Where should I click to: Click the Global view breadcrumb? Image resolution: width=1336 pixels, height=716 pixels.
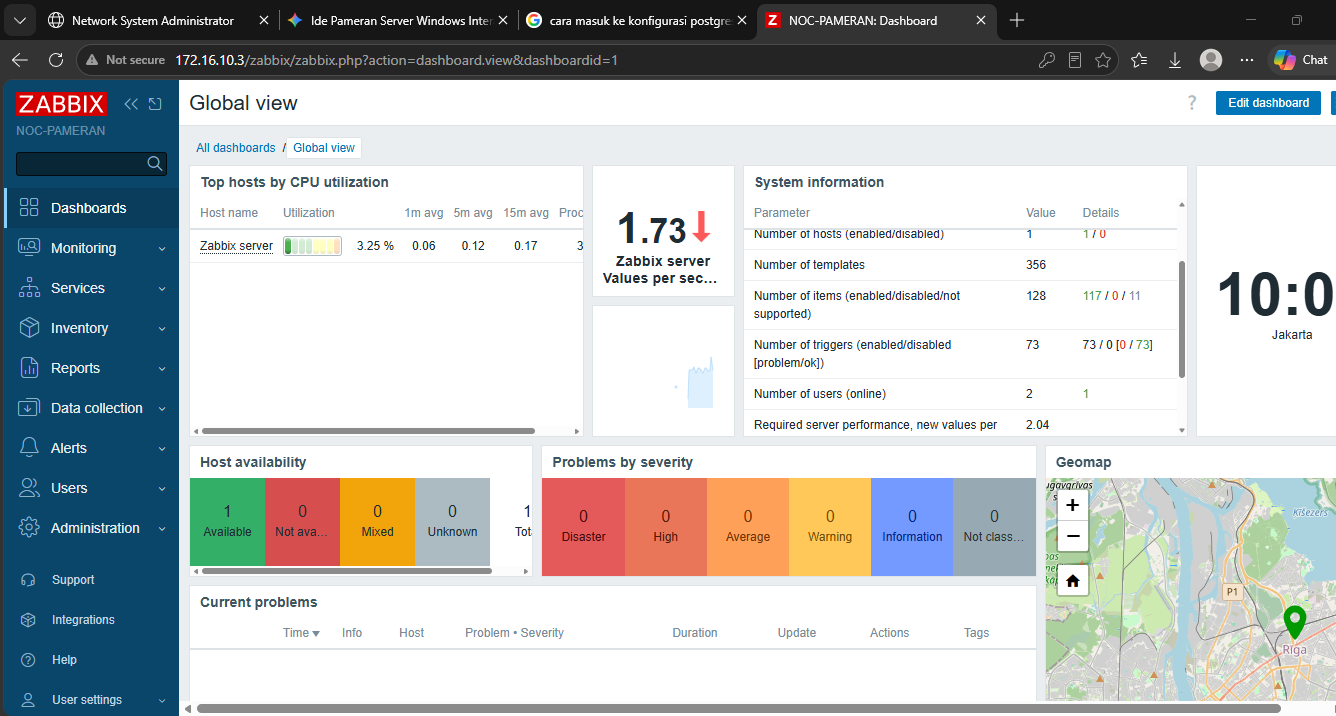point(324,148)
